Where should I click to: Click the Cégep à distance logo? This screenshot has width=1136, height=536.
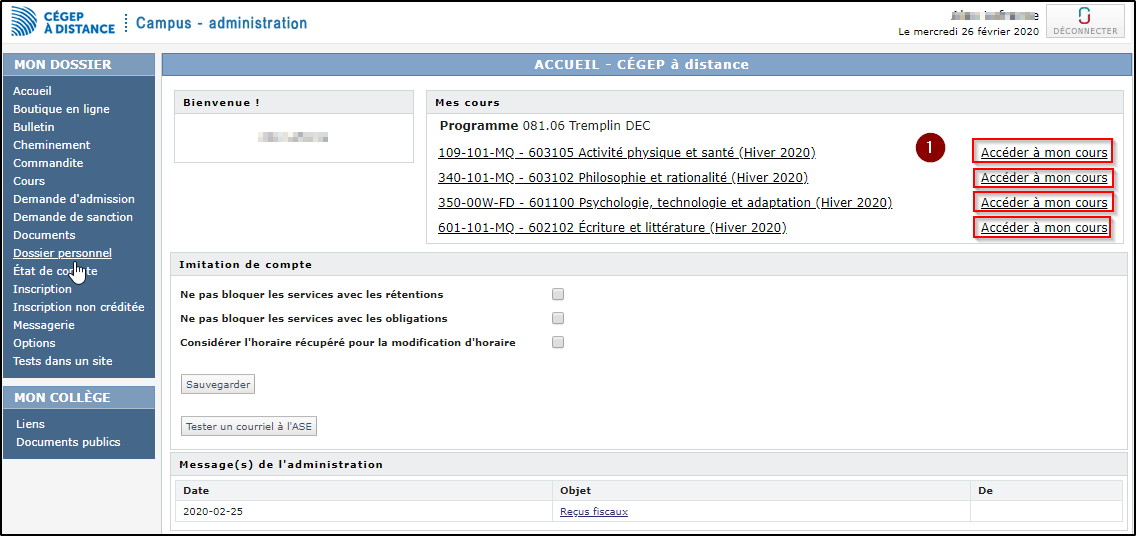click(62, 21)
